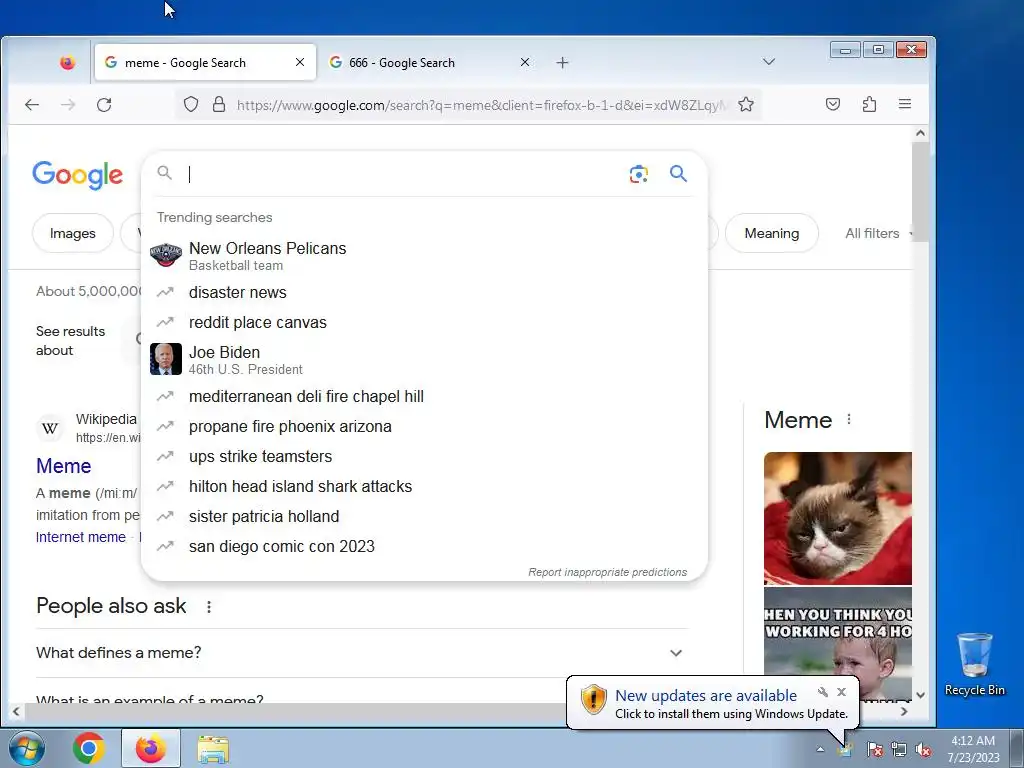Select the meme - Google Search tab
1024x768 pixels.
pyautogui.click(x=205, y=62)
